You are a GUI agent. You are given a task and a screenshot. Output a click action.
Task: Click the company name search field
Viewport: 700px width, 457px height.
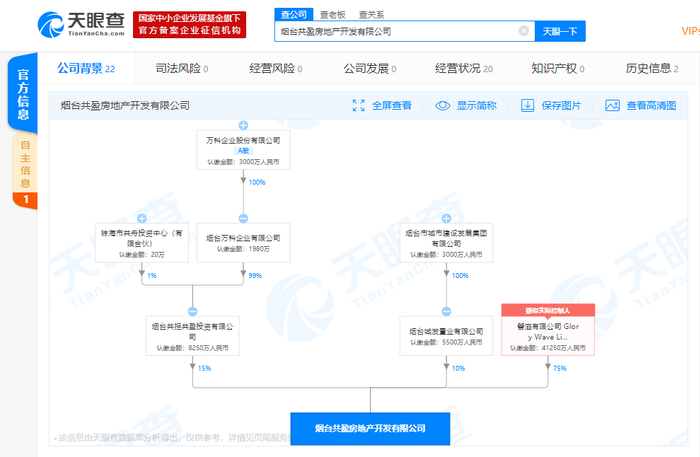404,31
